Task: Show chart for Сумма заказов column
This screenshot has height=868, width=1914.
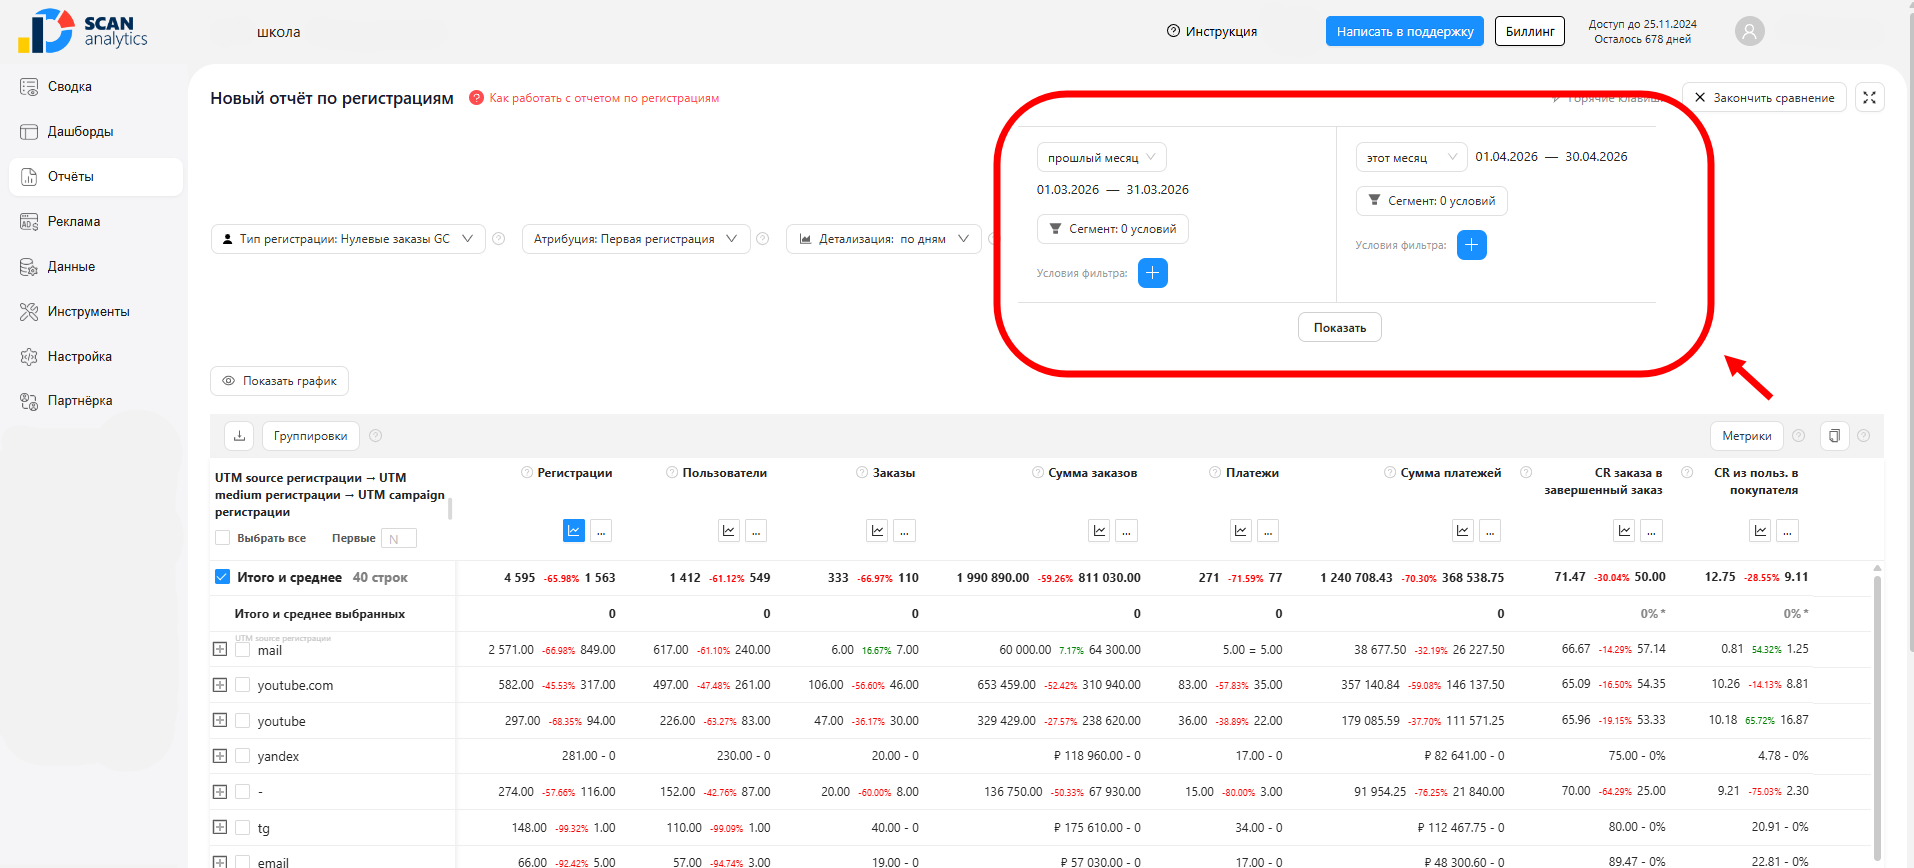Action: [x=1099, y=531]
